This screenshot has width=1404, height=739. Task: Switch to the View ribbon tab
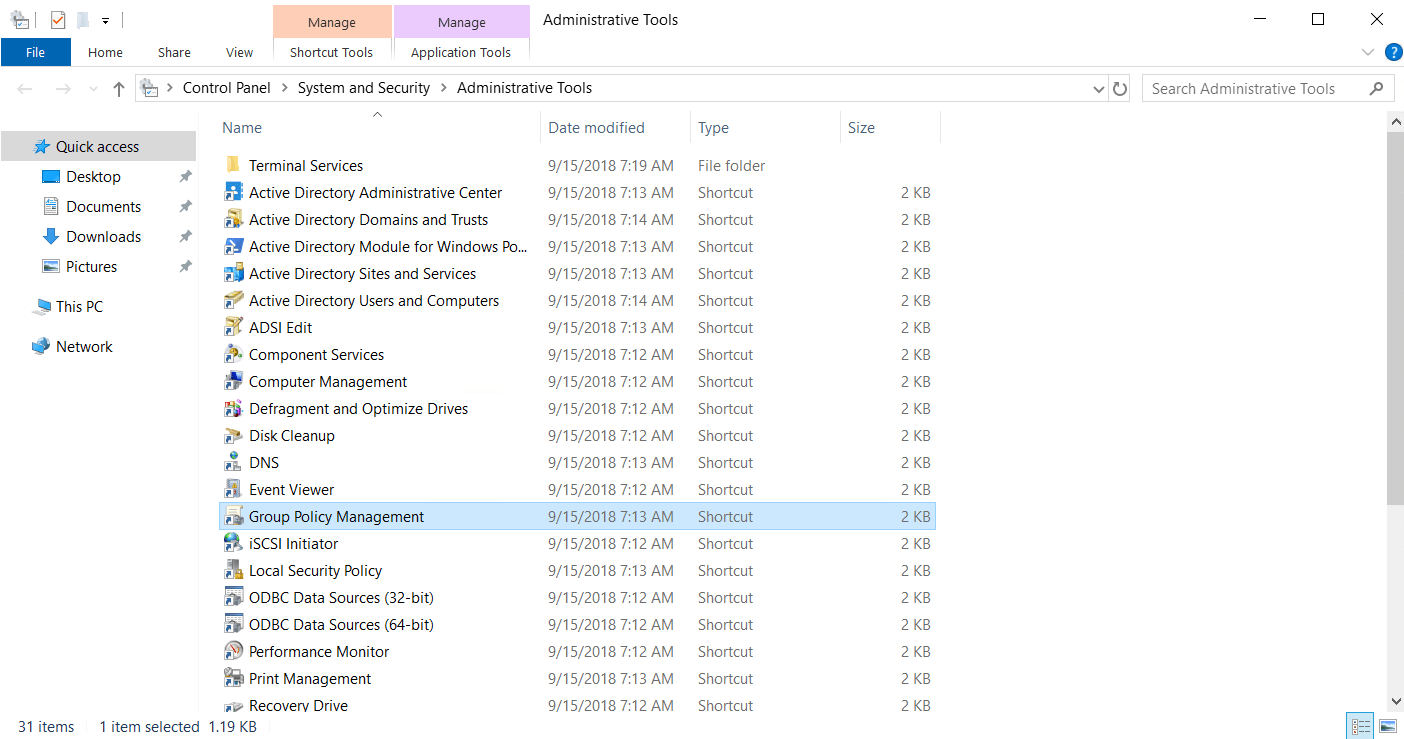click(239, 52)
